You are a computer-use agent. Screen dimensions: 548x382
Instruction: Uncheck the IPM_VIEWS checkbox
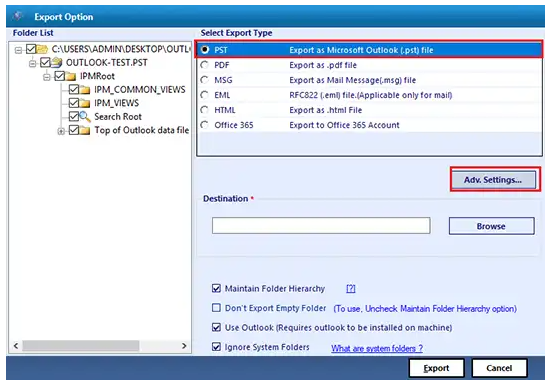pyautogui.click(x=73, y=103)
